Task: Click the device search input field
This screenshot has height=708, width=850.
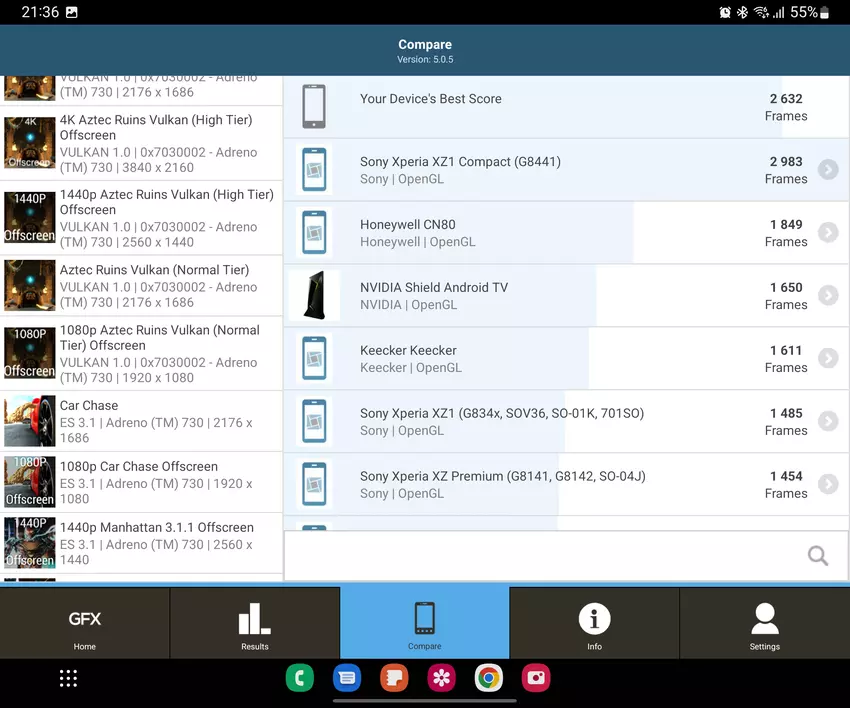Action: 540,556
